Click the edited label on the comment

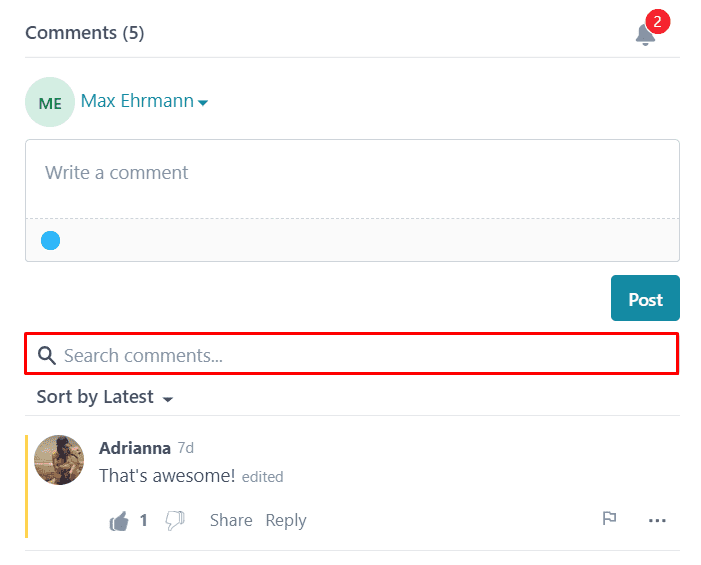pyautogui.click(x=263, y=477)
